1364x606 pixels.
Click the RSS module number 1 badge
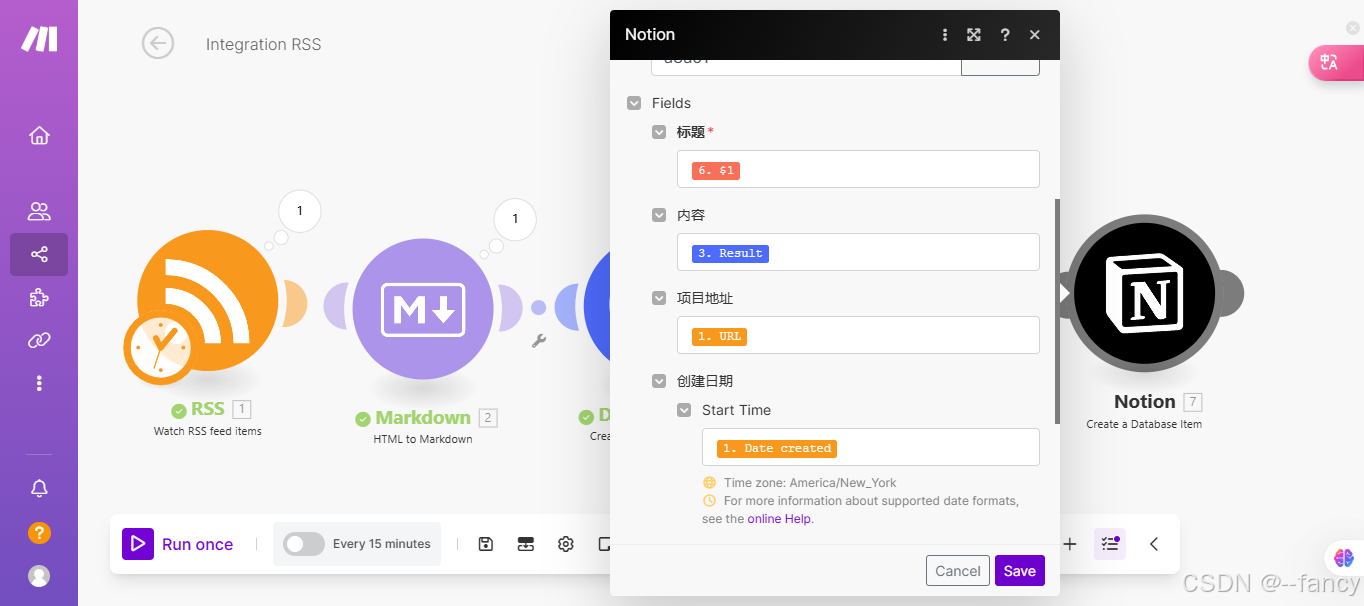(x=242, y=409)
